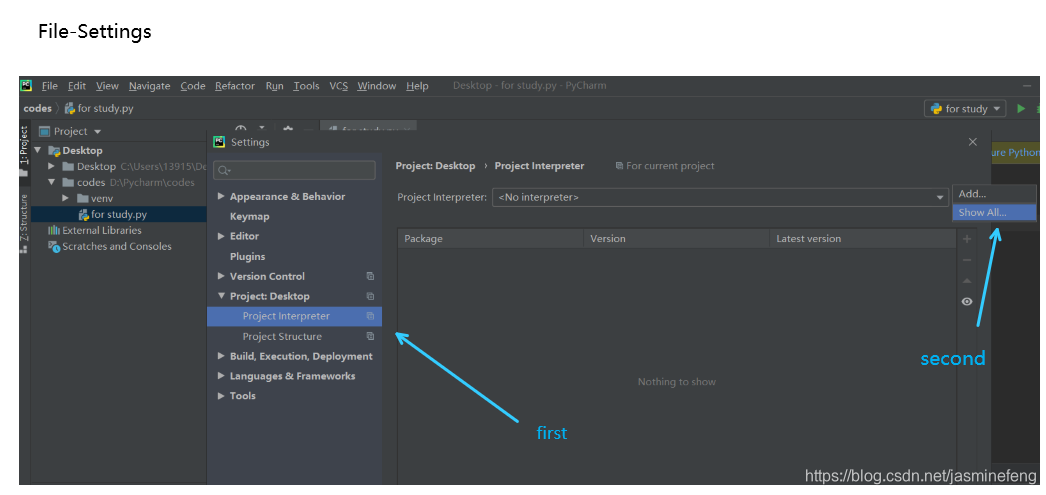Collapse the Project: Desktop section
This screenshot has width=1046, height=495.
(x=221, y=296)
